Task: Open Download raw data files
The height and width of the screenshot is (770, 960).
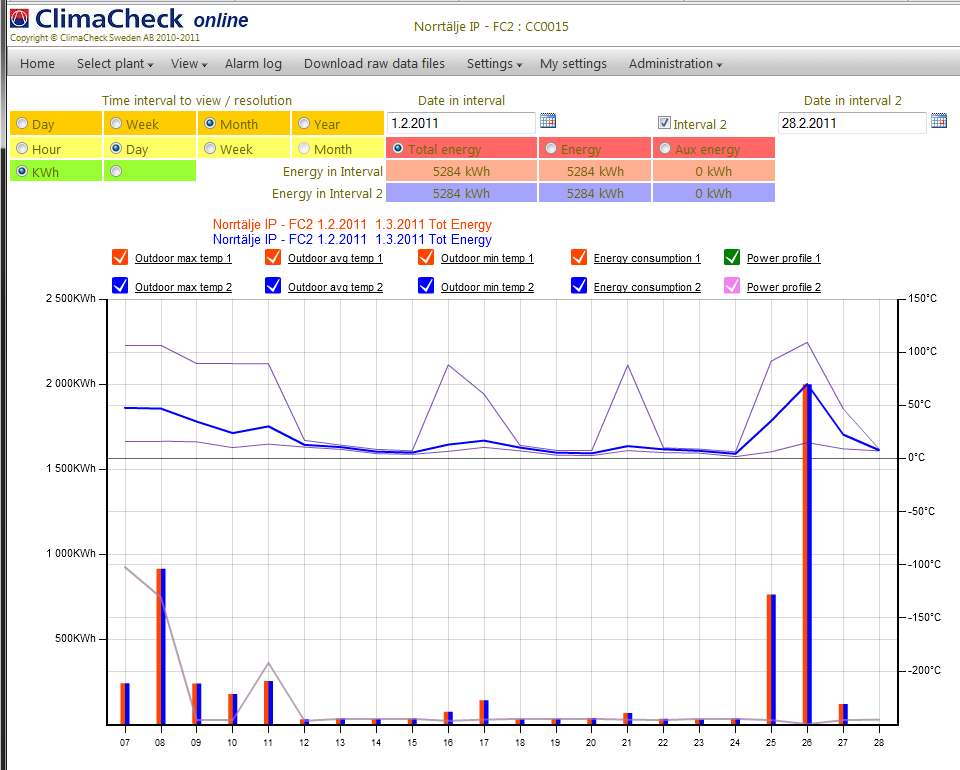Action: (x=374, y=64)
